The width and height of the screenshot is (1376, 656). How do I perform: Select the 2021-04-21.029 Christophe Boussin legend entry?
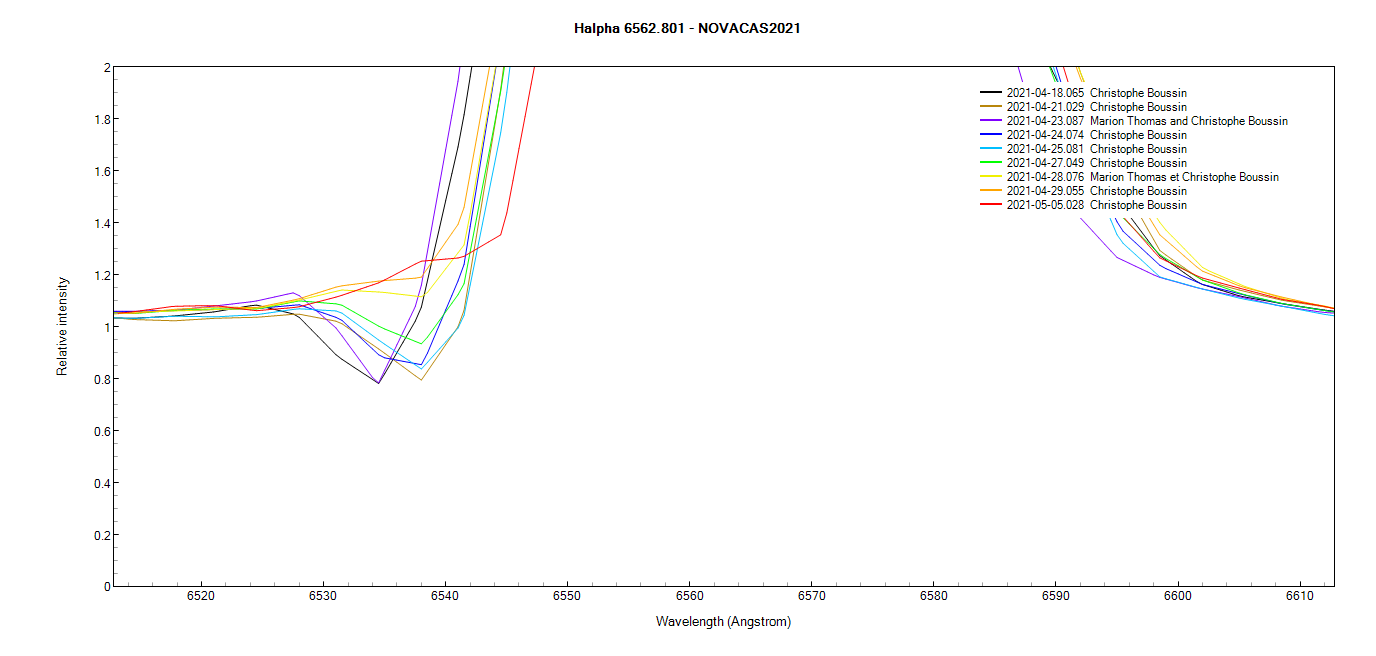tap(1096, 107)
